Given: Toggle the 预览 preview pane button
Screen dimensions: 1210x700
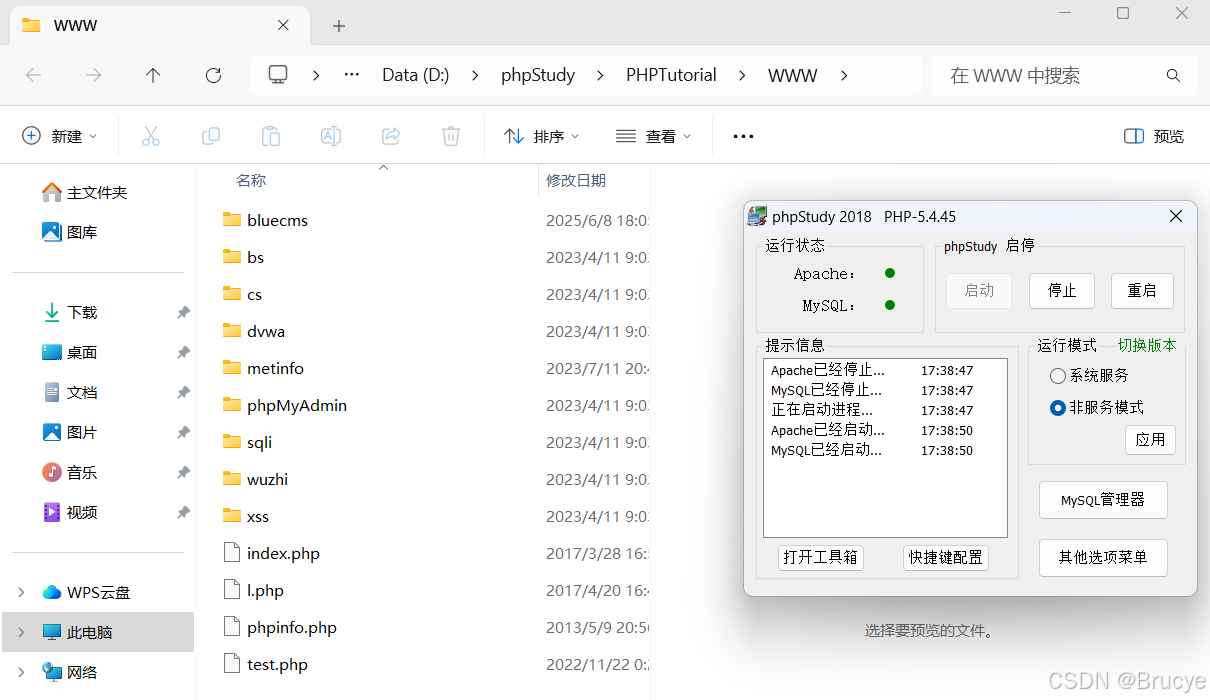Looking at the screenshot, I should [1154, 136].
